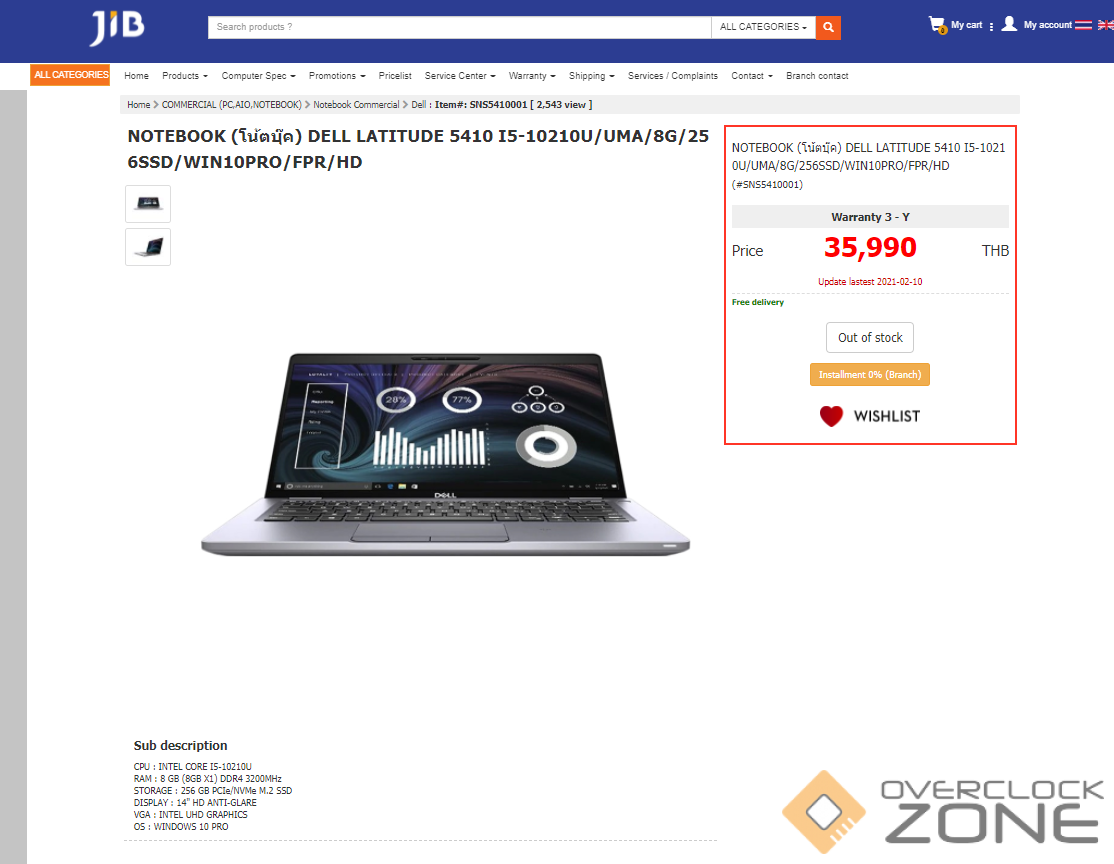This screenshot has height=864, width=1114.
Task: Click the Out of stock button
Action: (870, 338)
